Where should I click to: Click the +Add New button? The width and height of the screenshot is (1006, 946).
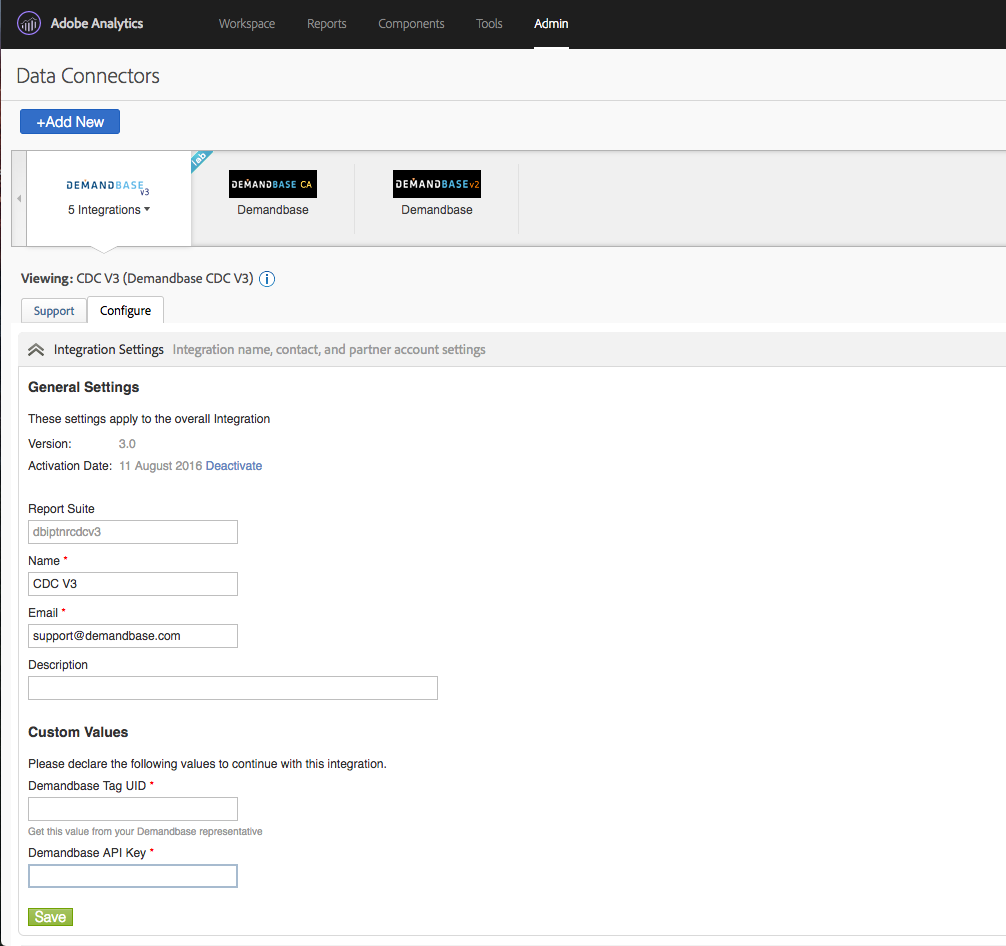pyautogui.click(x=70, y=122)
